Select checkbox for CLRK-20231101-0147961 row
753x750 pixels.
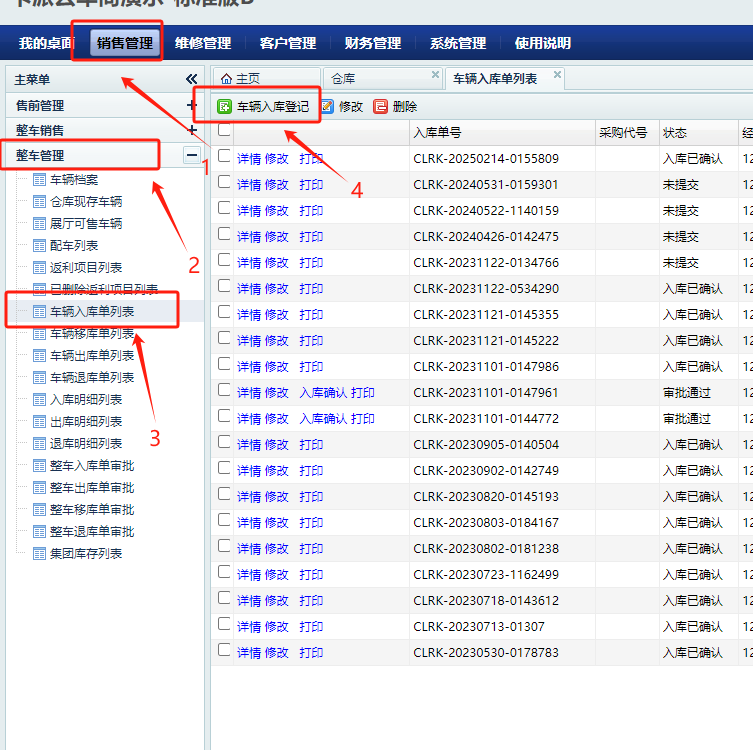point(224,391)
